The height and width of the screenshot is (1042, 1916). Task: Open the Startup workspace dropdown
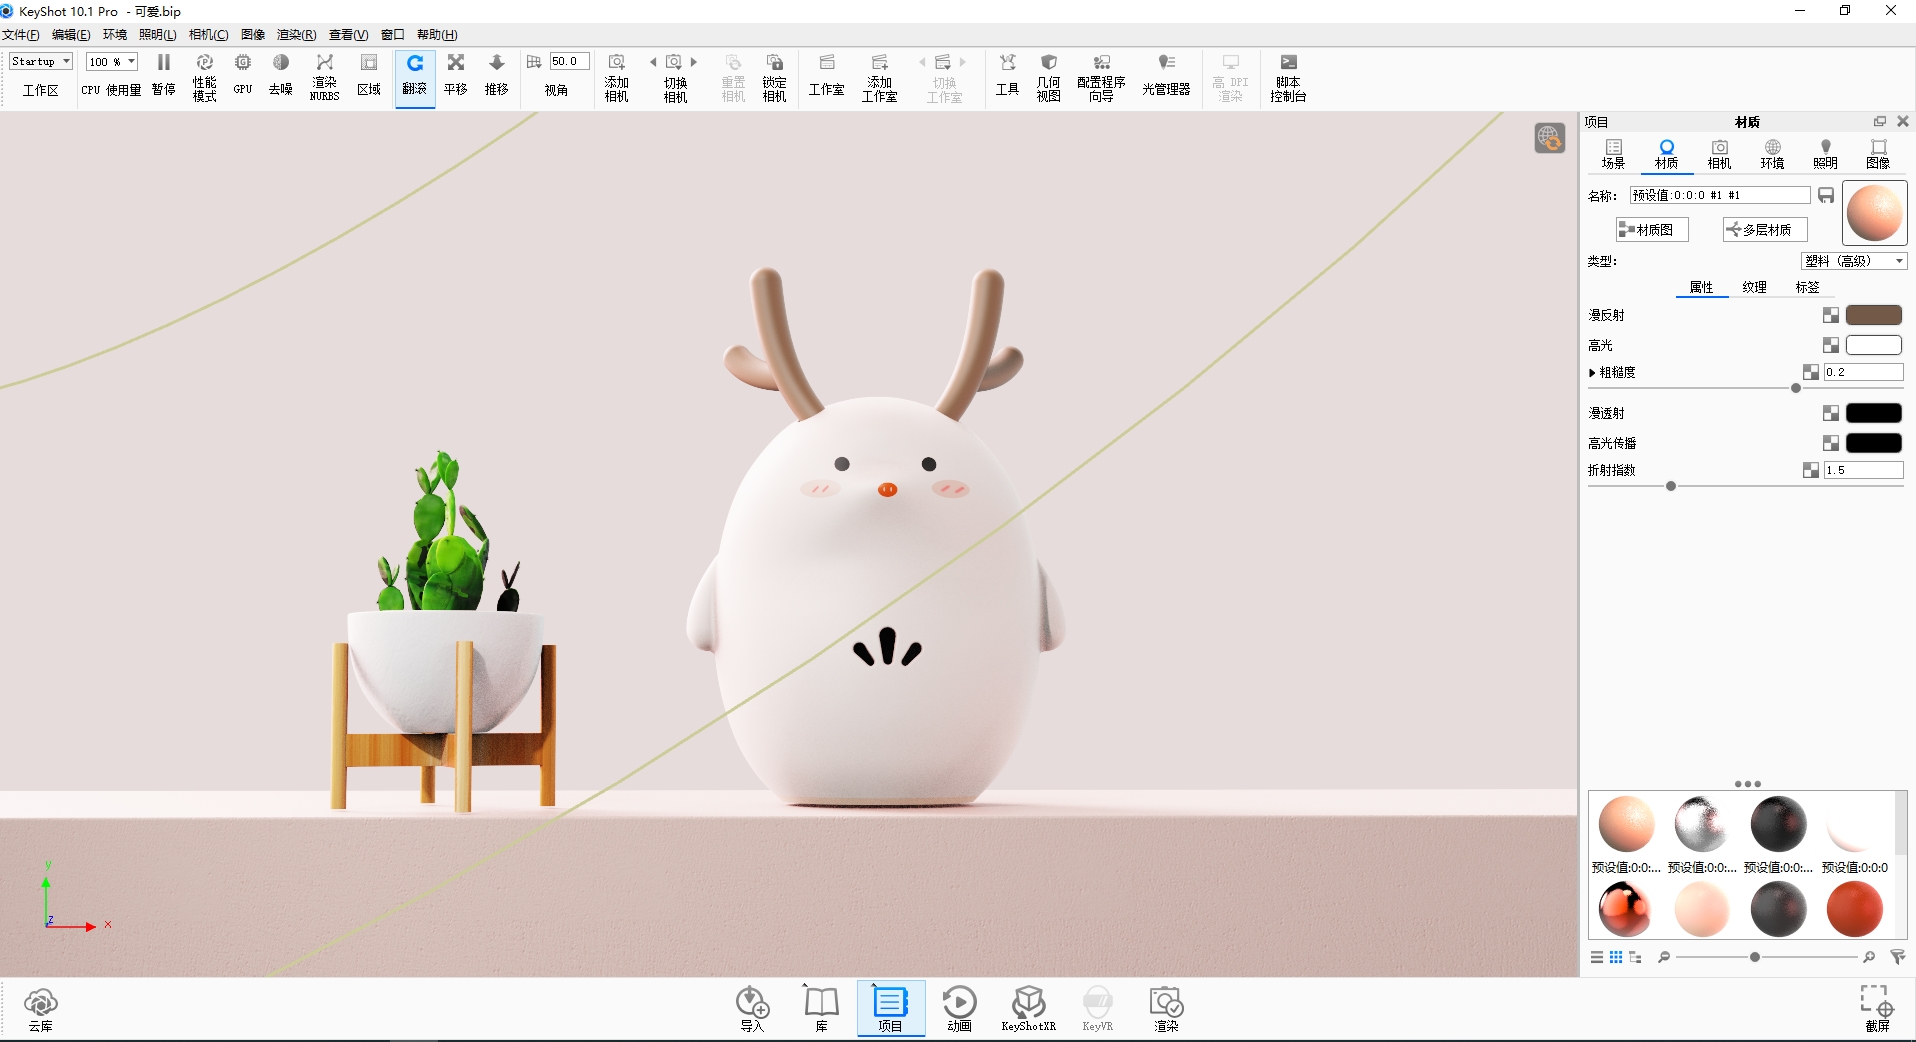[41, 61]
